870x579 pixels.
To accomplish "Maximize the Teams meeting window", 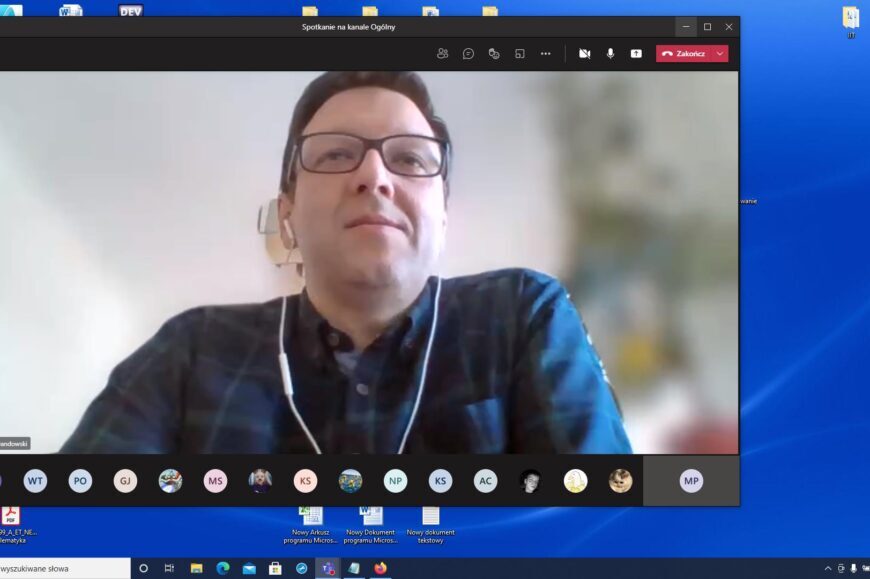I will pyautogui.click(x=707, y=27).
